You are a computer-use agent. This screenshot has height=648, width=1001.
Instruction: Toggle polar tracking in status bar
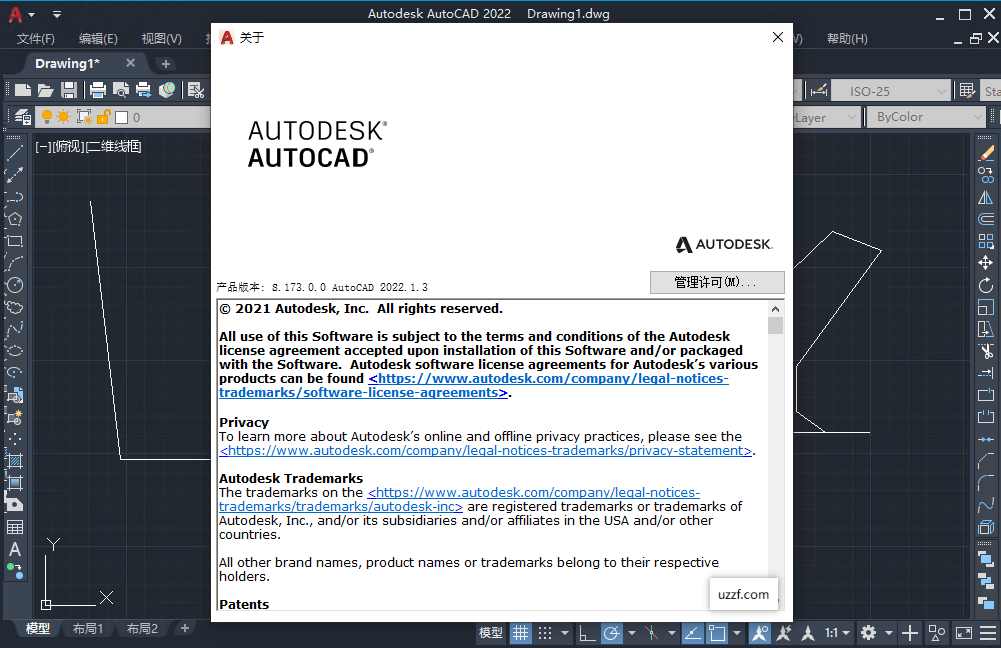[611, 633]
